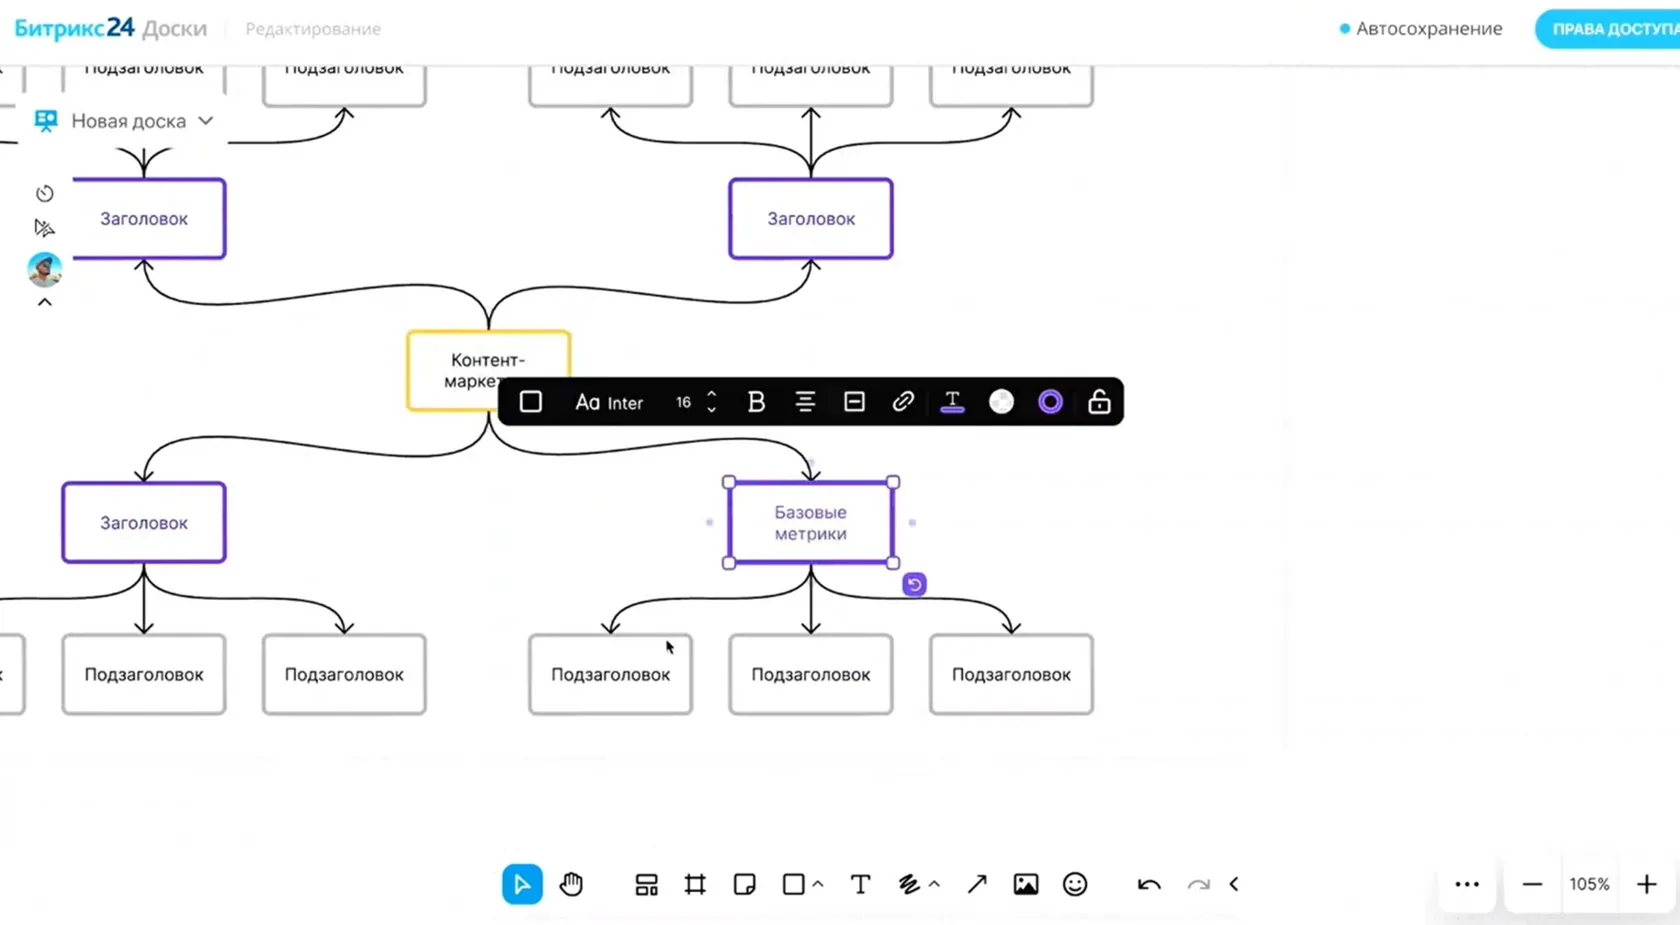Collapse the bottom toolbar chevron
Viewport: 1680px width, 925px height.
pyautogui.click(x=1234, y=884)
